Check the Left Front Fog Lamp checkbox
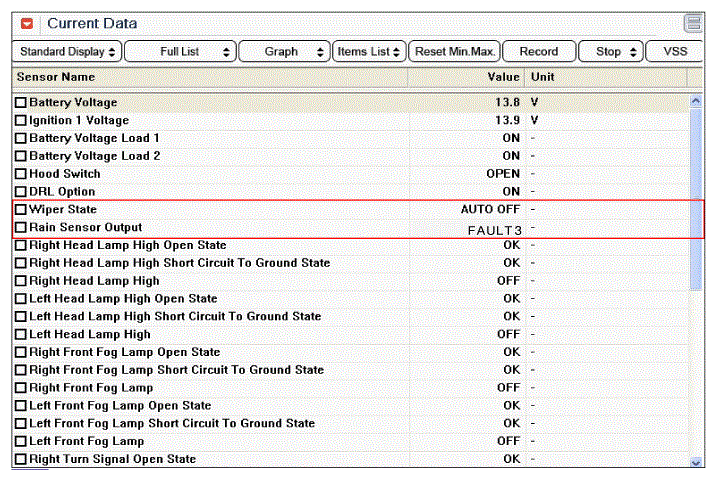 [21, 442]
